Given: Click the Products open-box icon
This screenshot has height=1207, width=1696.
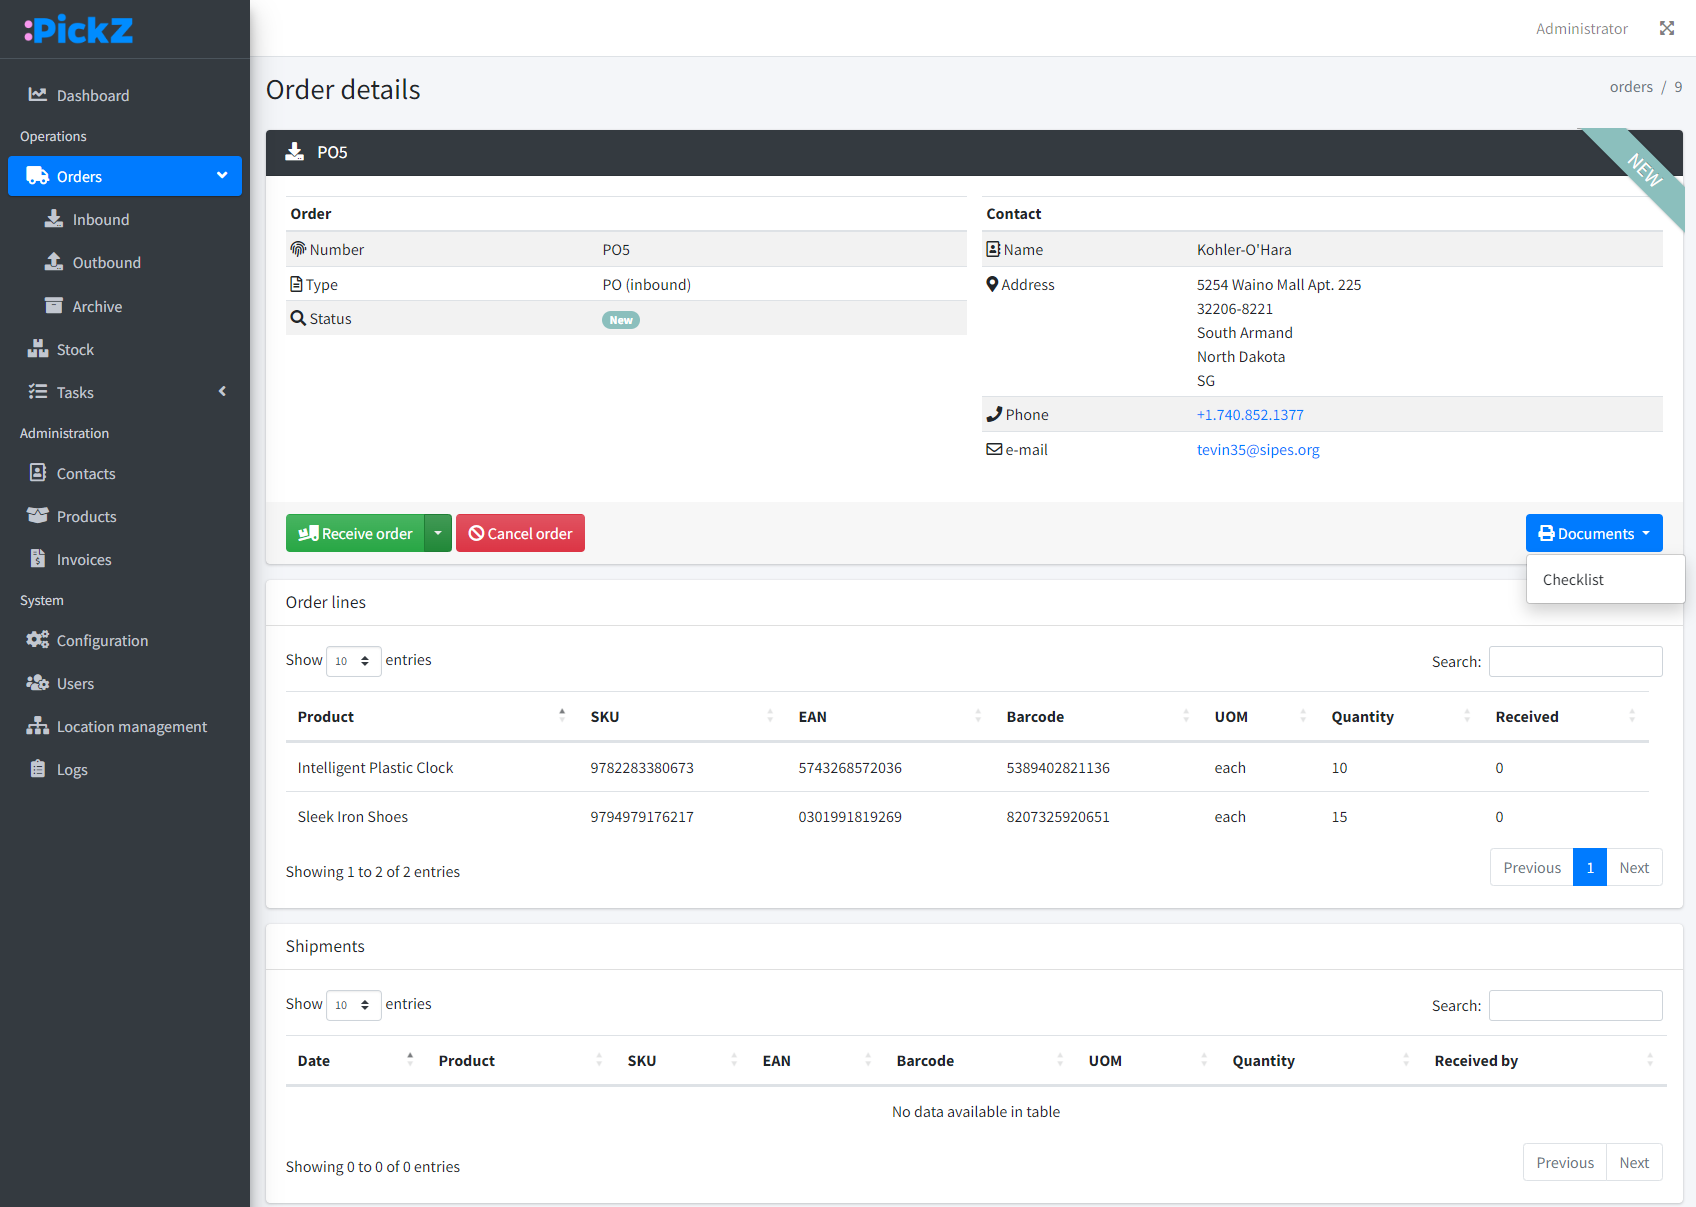Looking at the screenshot, I should [38, 516].
